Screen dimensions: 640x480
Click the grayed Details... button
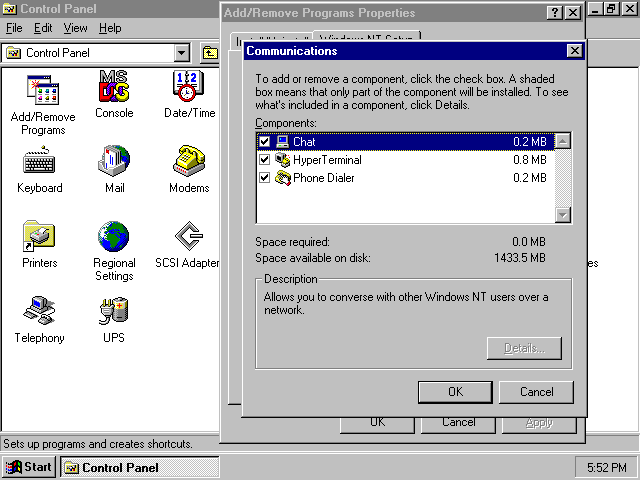point(524,348)
